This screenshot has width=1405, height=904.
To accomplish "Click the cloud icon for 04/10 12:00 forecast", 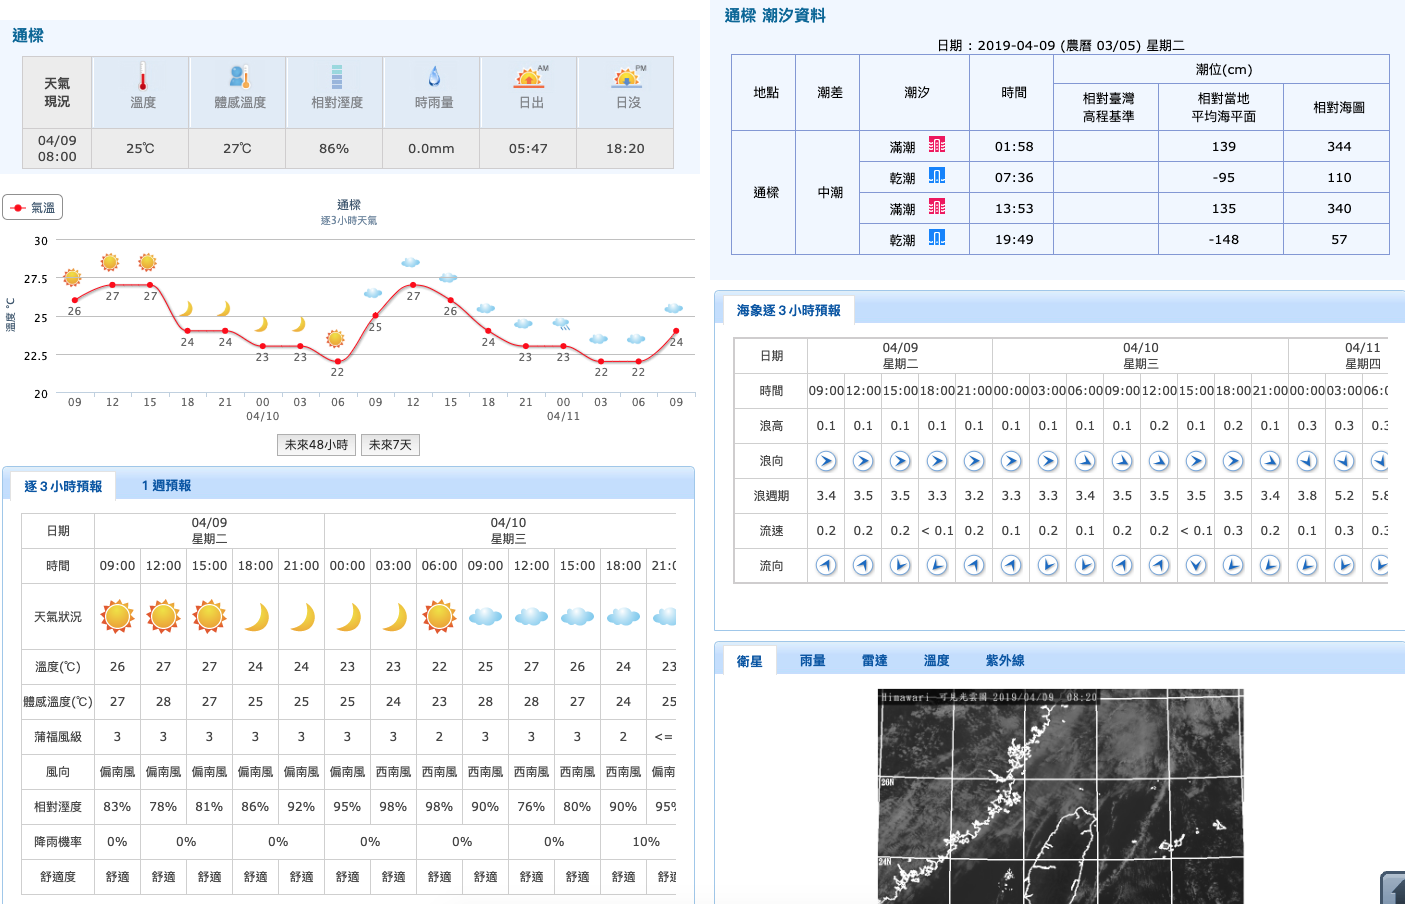I will [531, 617].
